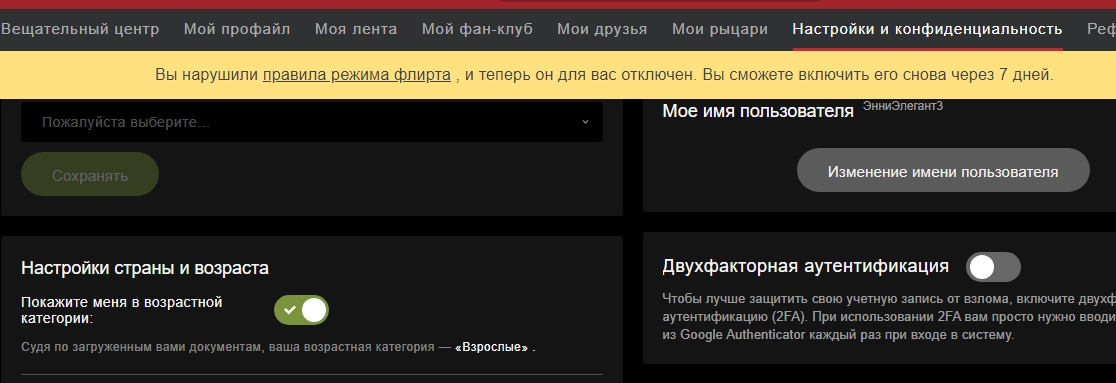1116x383 pixels.
Task: Follow the правила режима флирта link
Action: (357, 75)
